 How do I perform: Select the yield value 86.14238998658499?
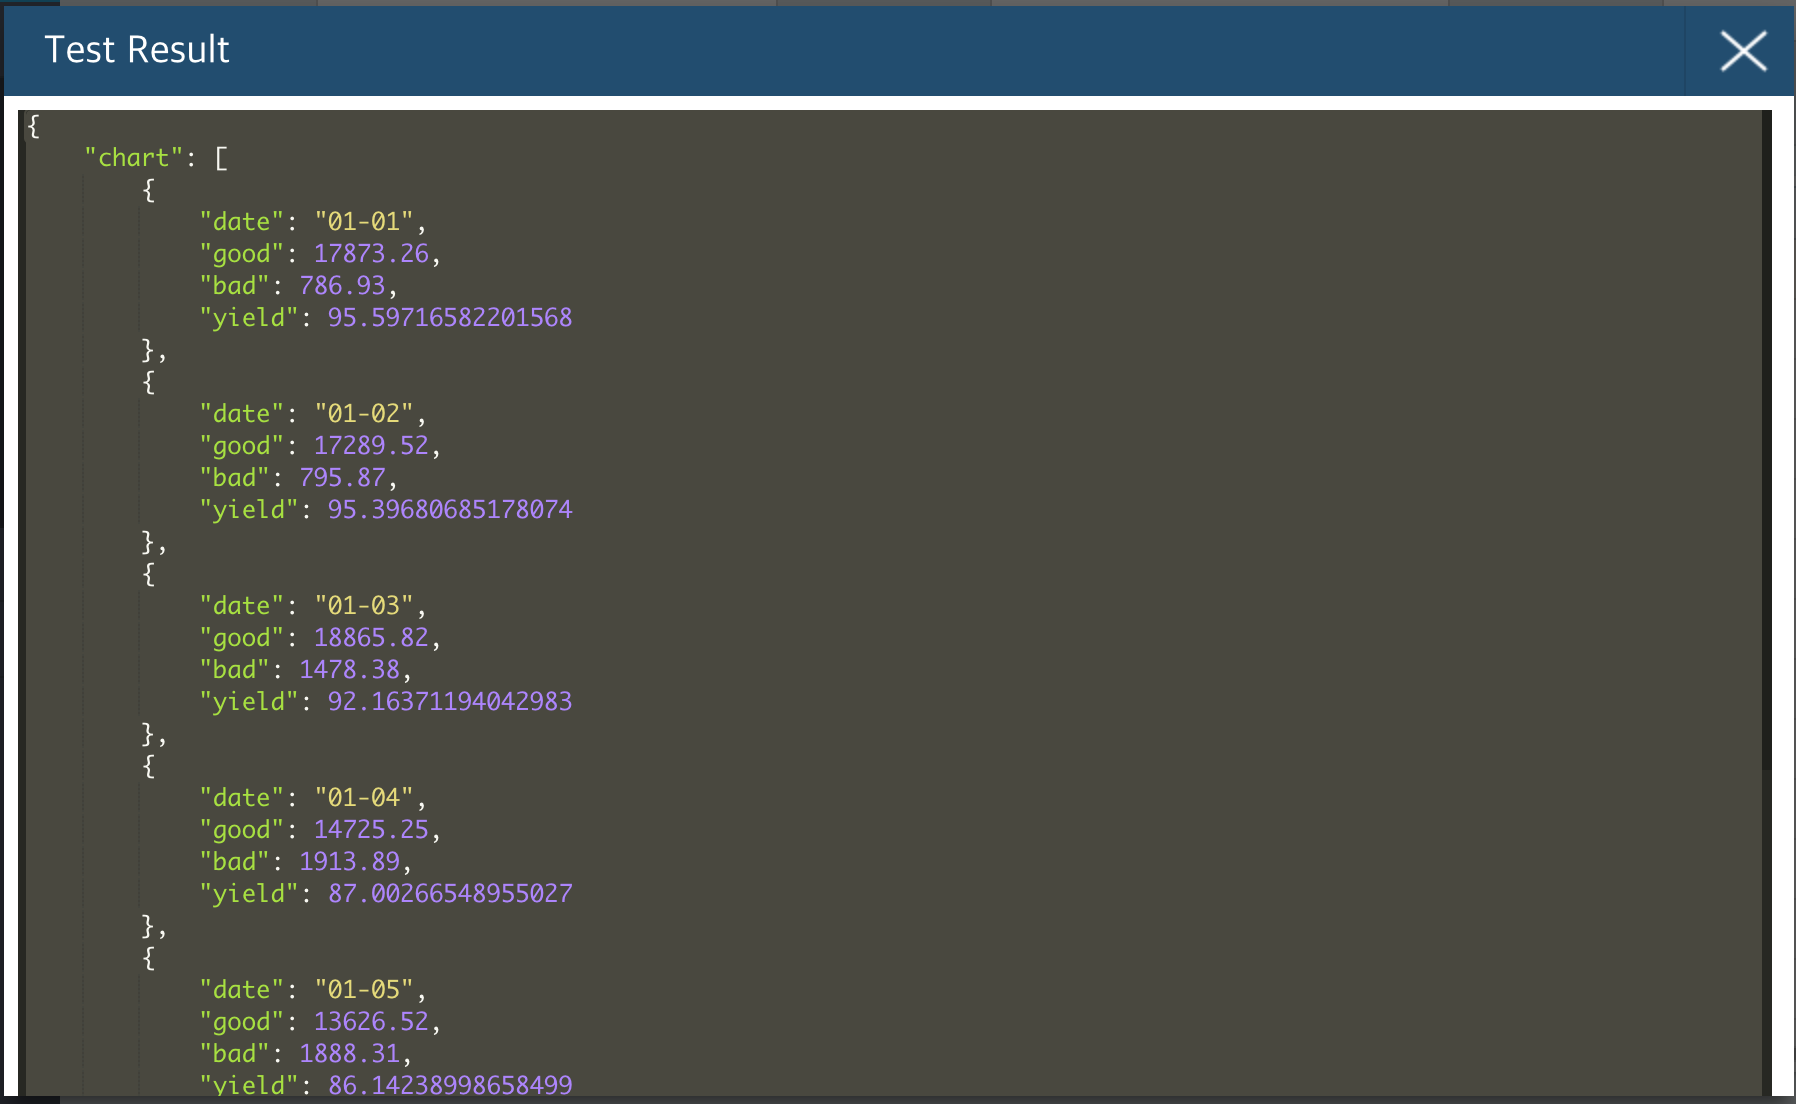(x=450, y=1085)
